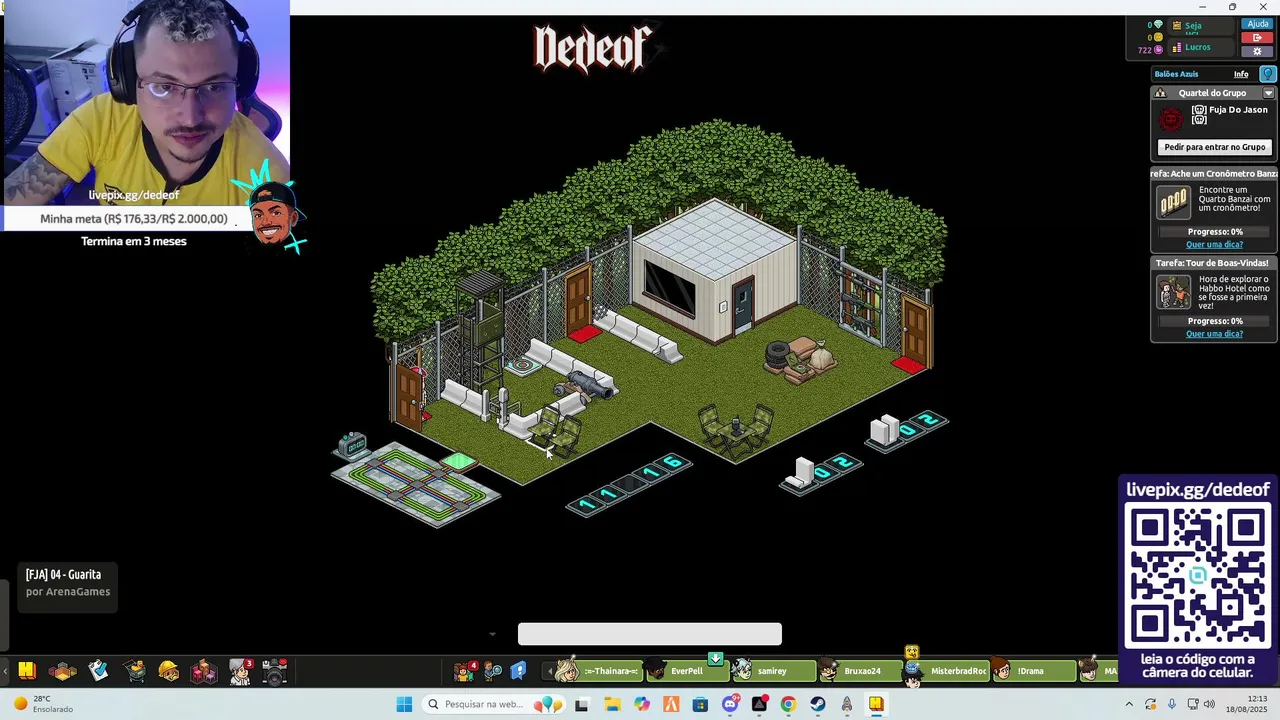This screenshot has width=1280, height=720.
Task: Open the Info link for Balões Azuis
Action: [1241, 74]
